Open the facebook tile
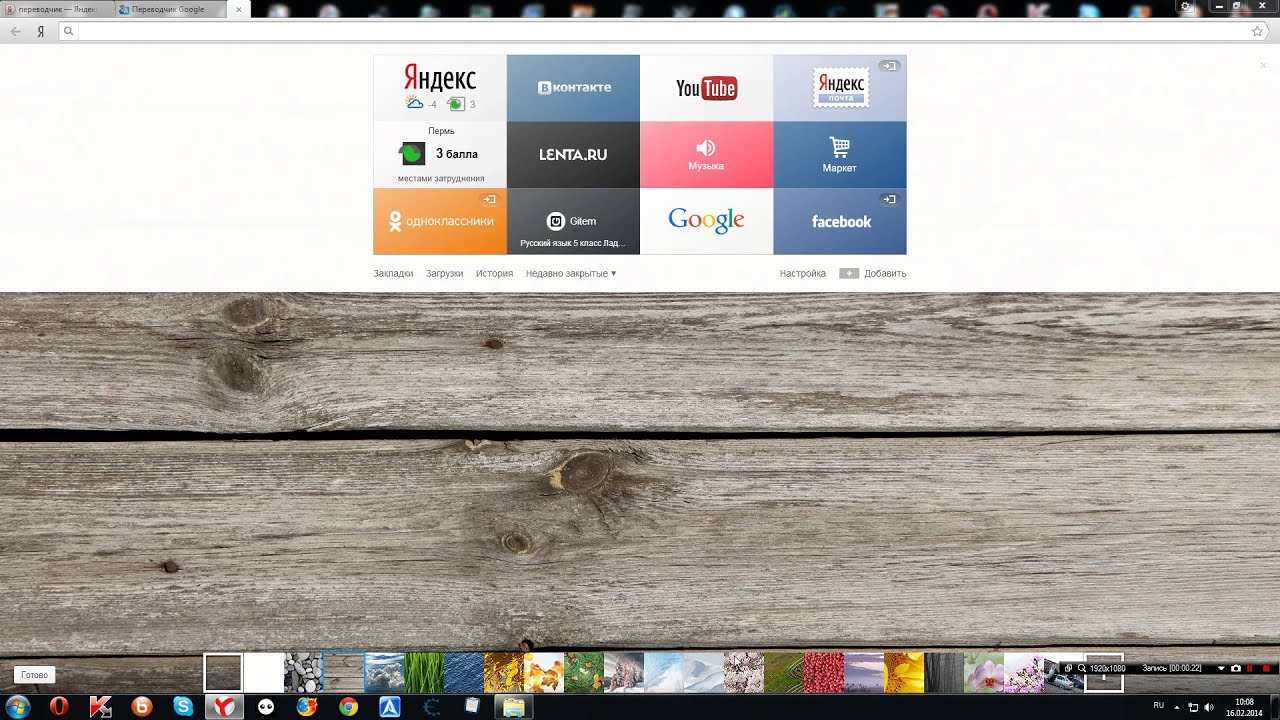The width and height of the screenshot is (1280, 720). point(840,221)
